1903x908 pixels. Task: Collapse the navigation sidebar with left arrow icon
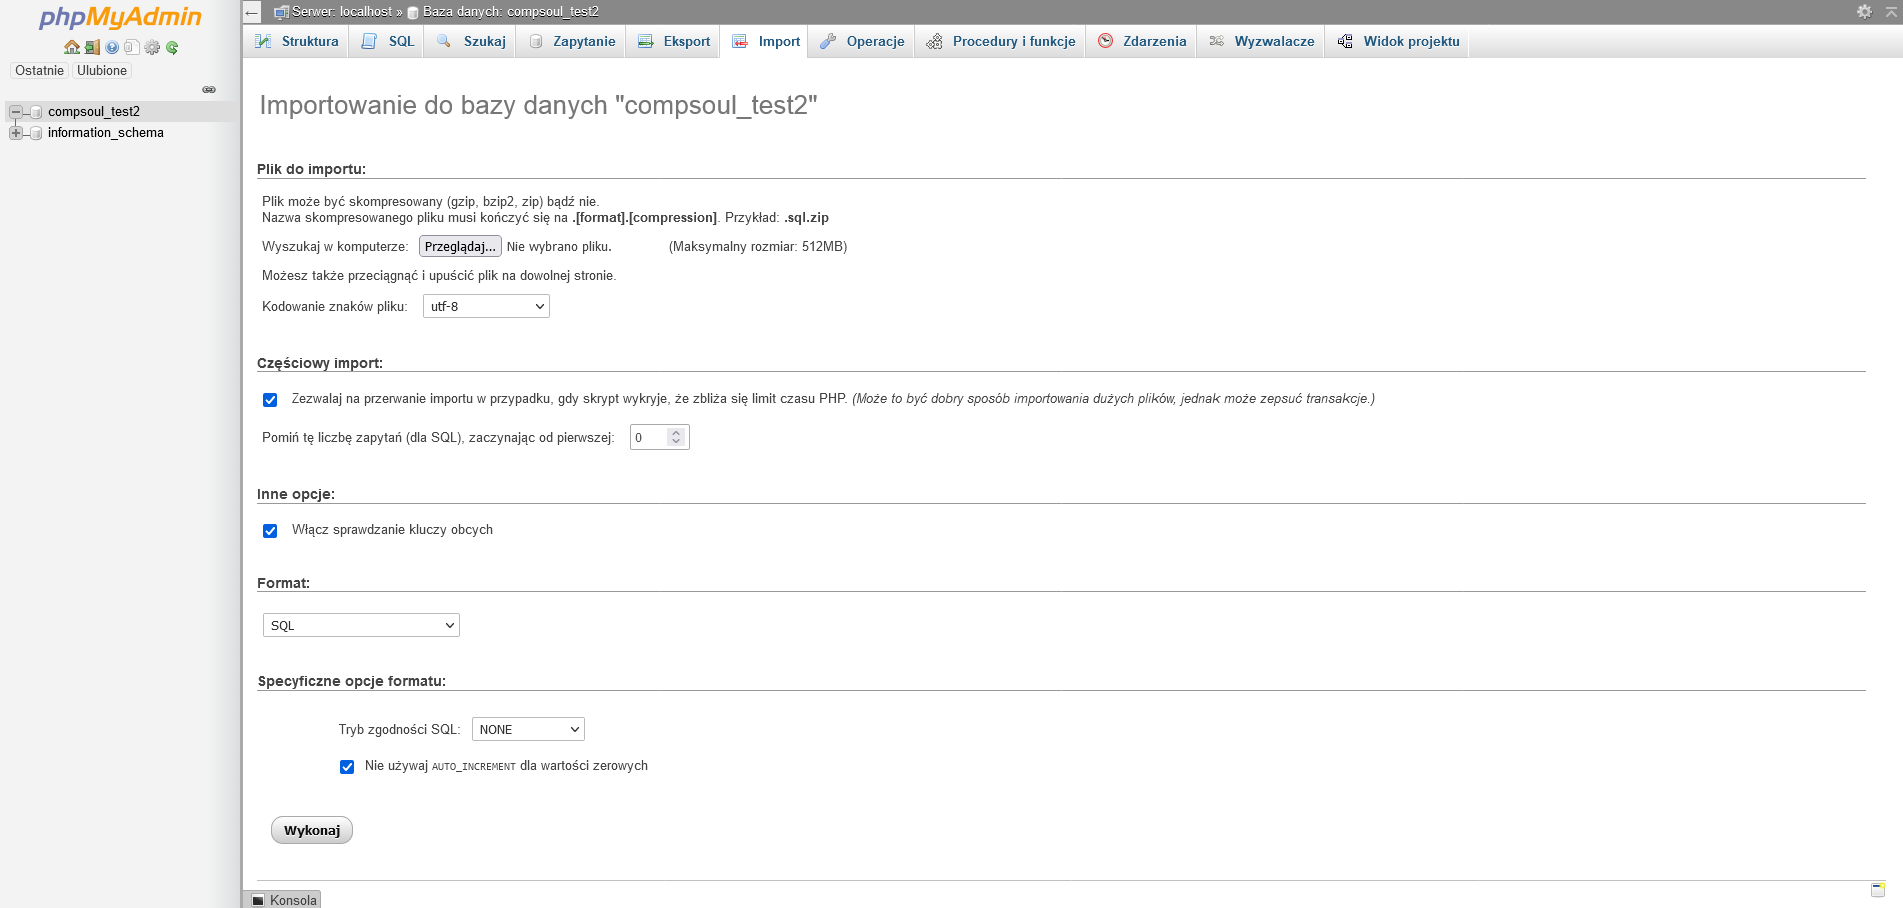pyautogui.click(x=251, y=12)
